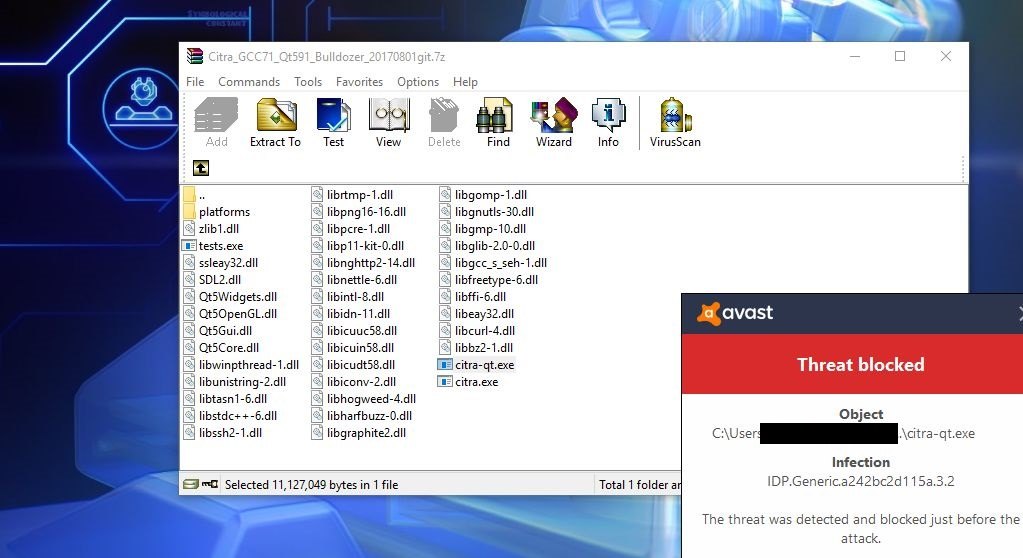Go up one folder level
Viewport: 1023px width, 558px height.
201,168
